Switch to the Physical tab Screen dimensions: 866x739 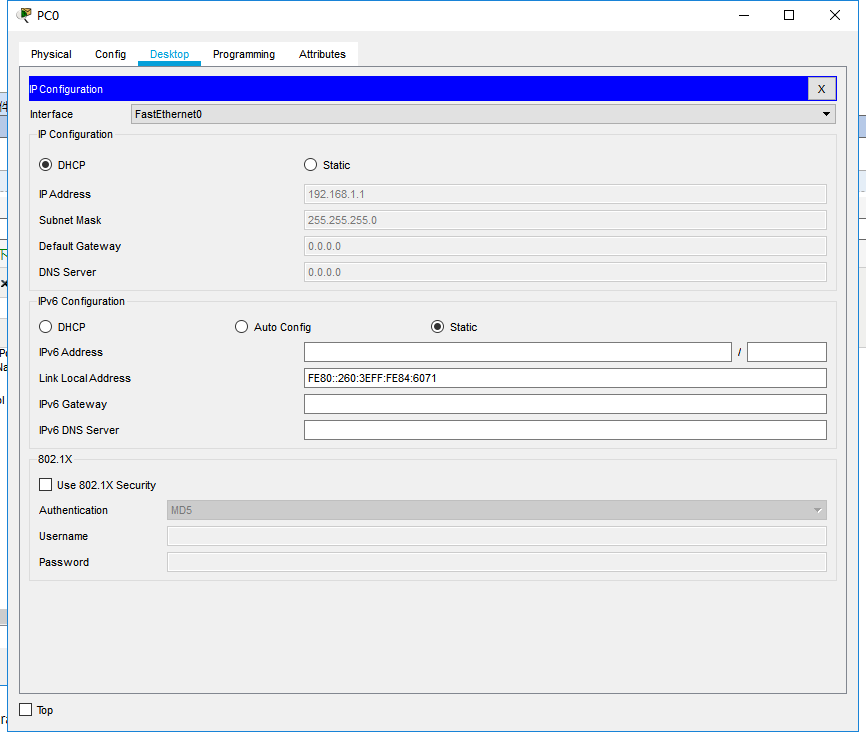tap(51, 54)
